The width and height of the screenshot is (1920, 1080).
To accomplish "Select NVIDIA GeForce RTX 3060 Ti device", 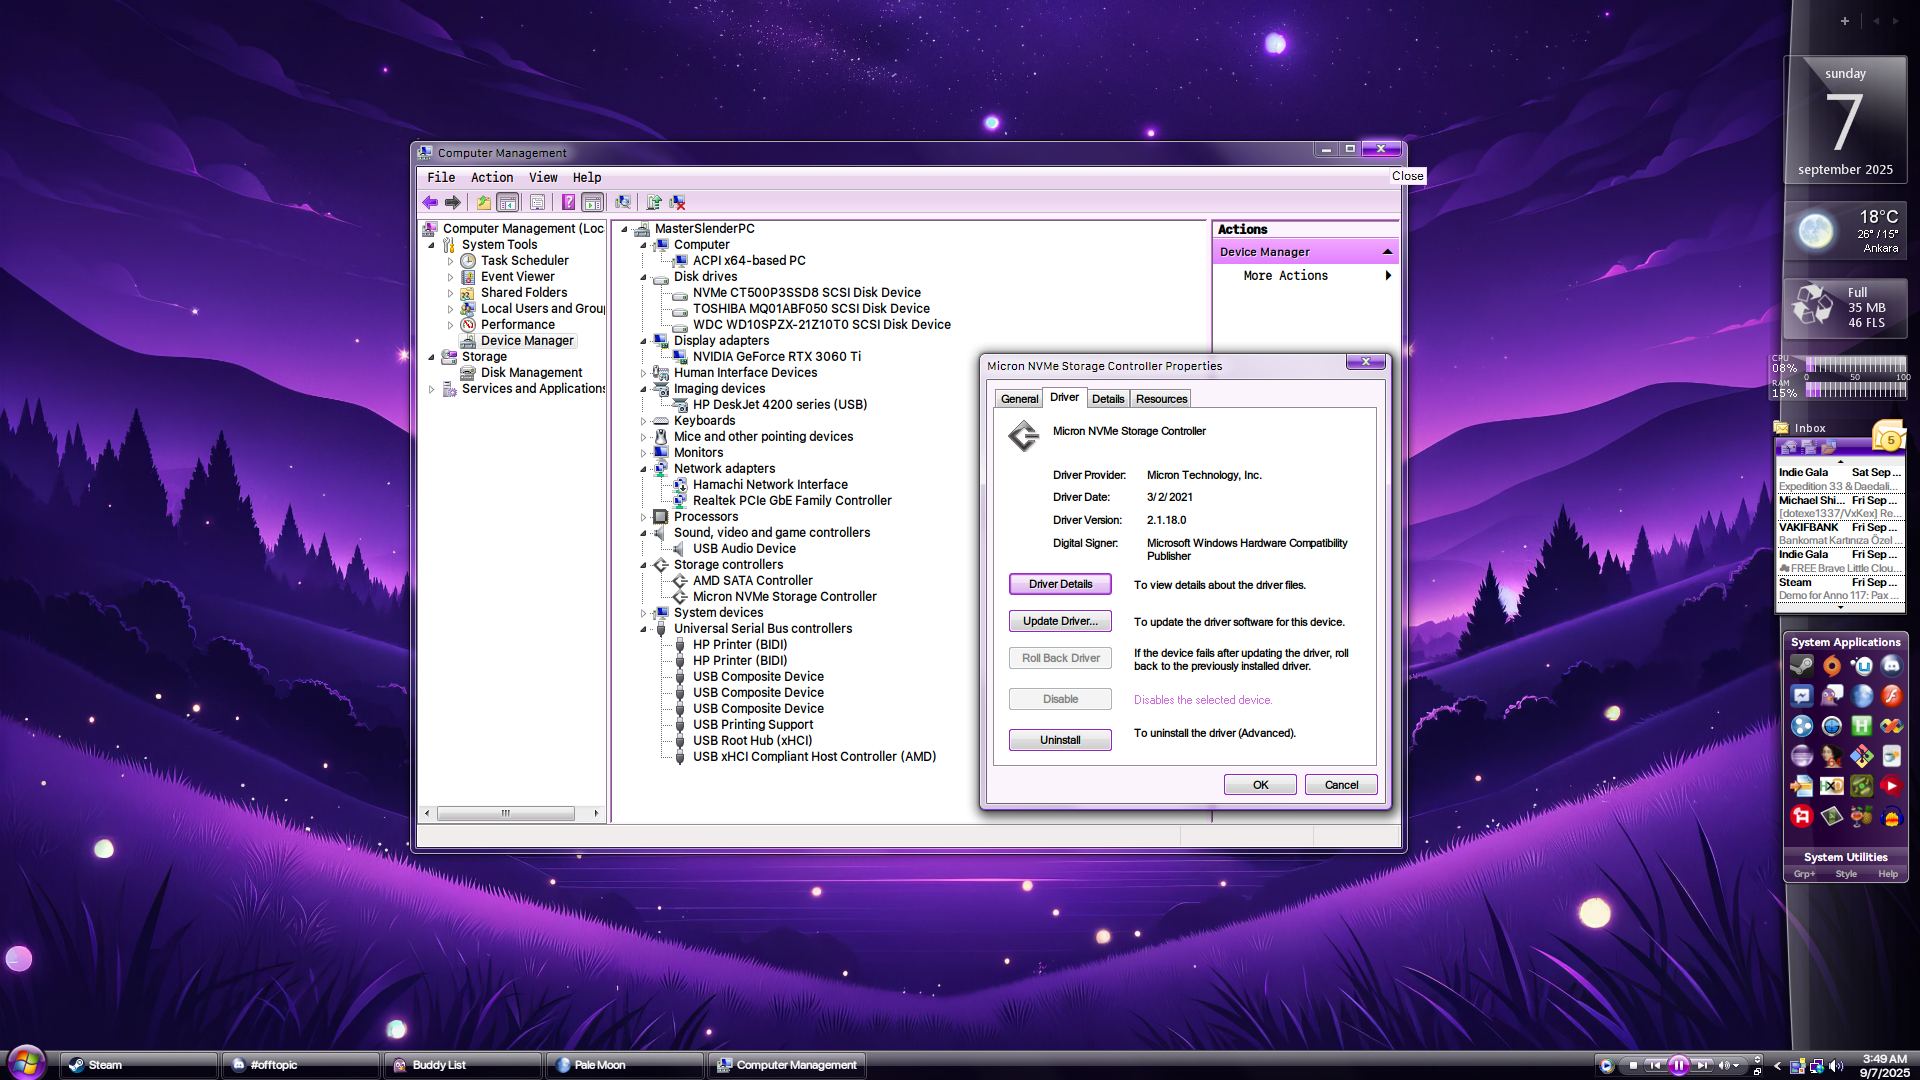I will (x=776, y=357).
